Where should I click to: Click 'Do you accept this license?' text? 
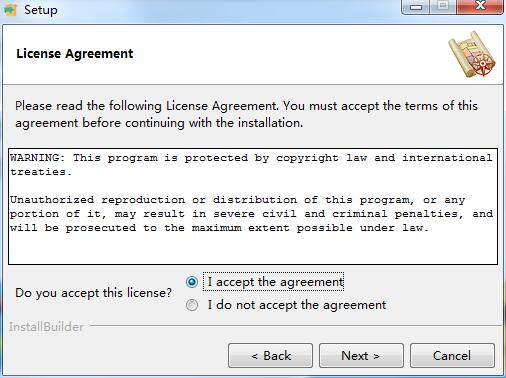click(x=93, y=293)
